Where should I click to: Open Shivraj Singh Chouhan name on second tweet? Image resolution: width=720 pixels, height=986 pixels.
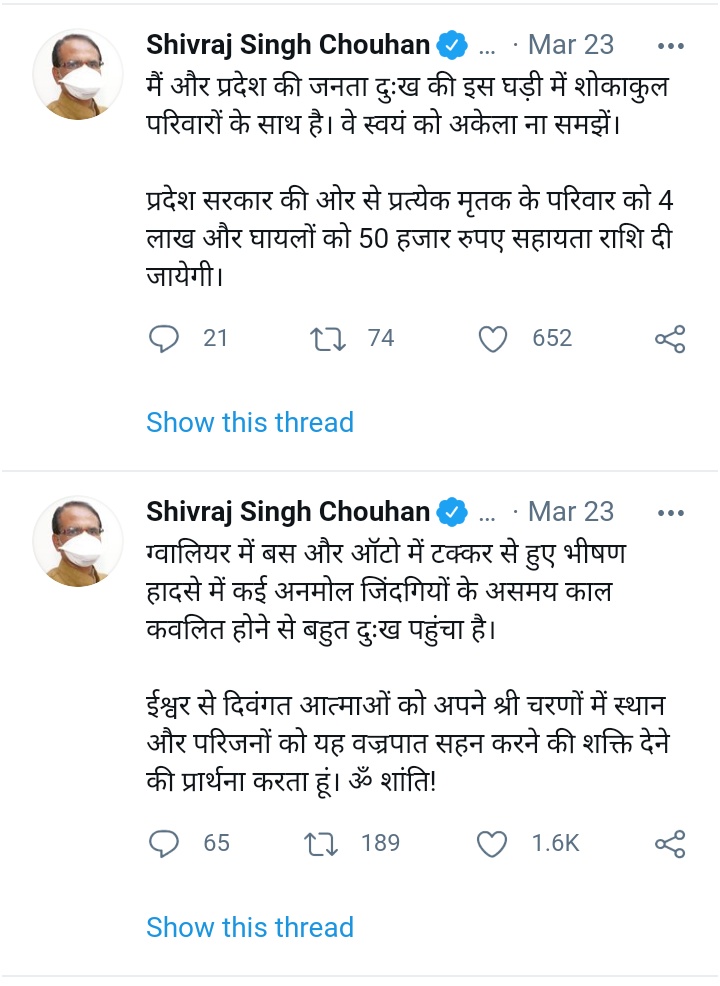pyautogui.click(x=288, y=512)
